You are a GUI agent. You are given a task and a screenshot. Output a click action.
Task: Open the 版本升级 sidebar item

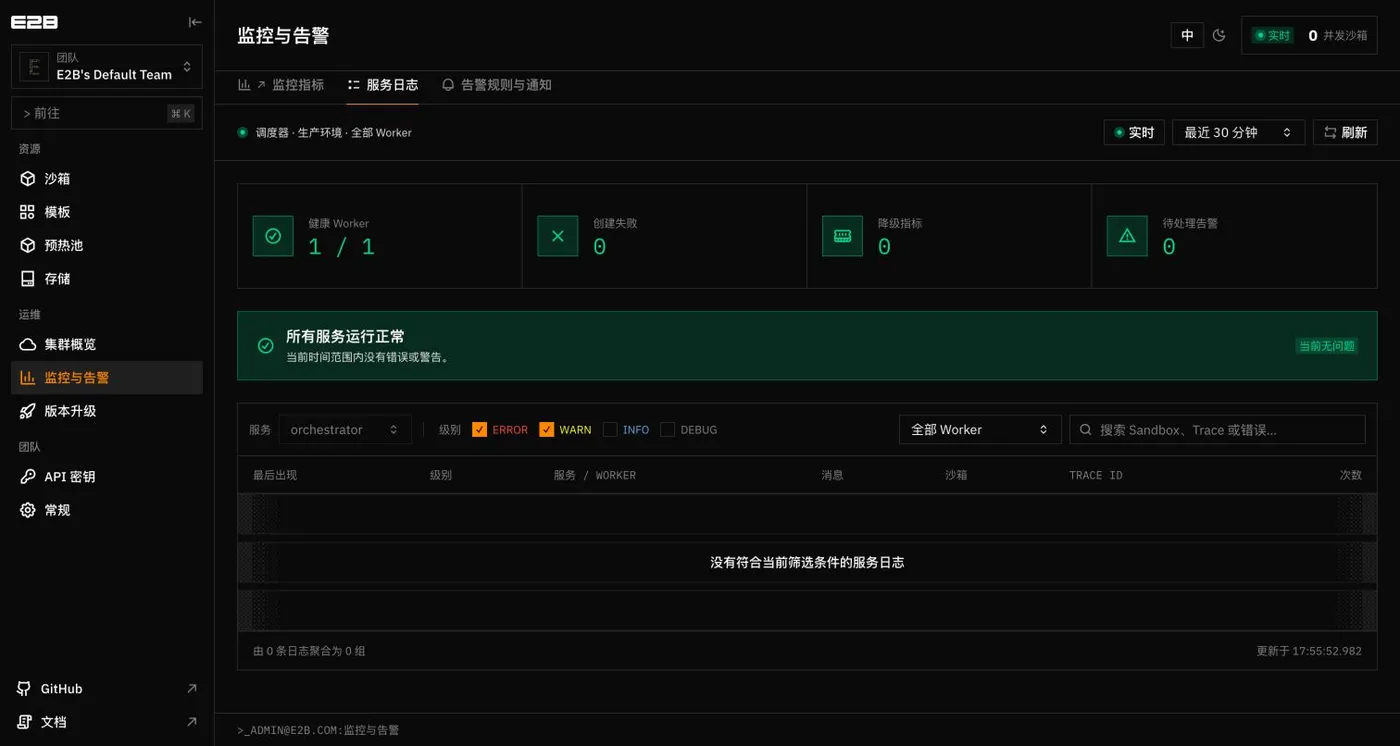pyautogui.click(x=107, y=411)
